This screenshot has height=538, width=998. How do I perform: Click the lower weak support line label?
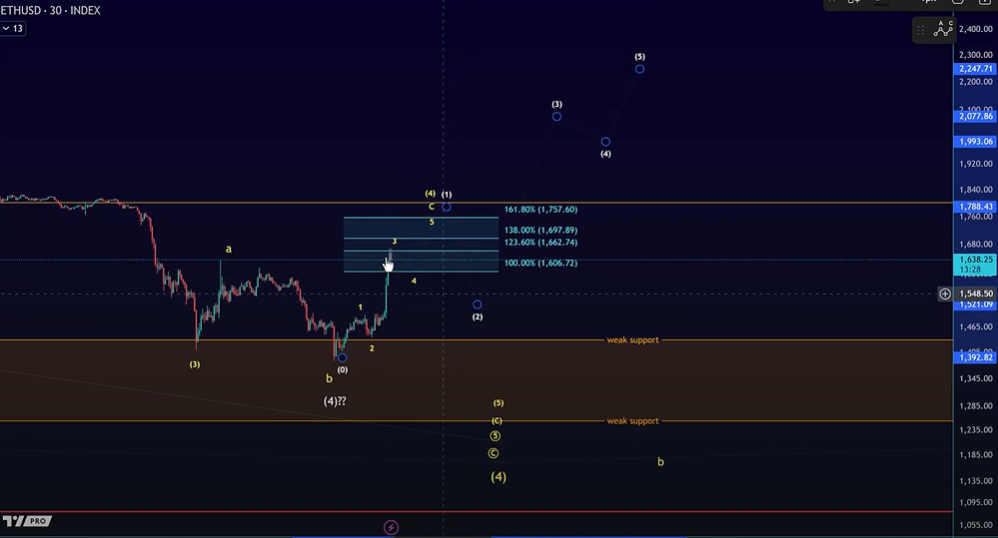coord(632,421)
